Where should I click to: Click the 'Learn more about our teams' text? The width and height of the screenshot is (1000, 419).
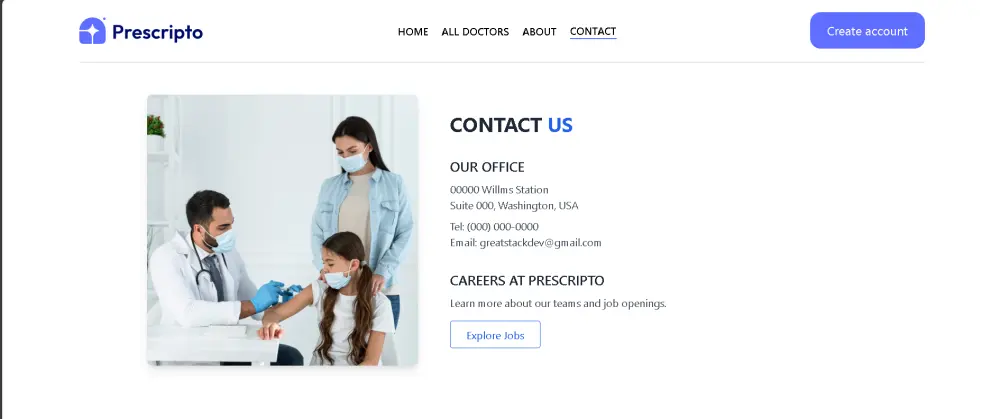click(558, 304)
